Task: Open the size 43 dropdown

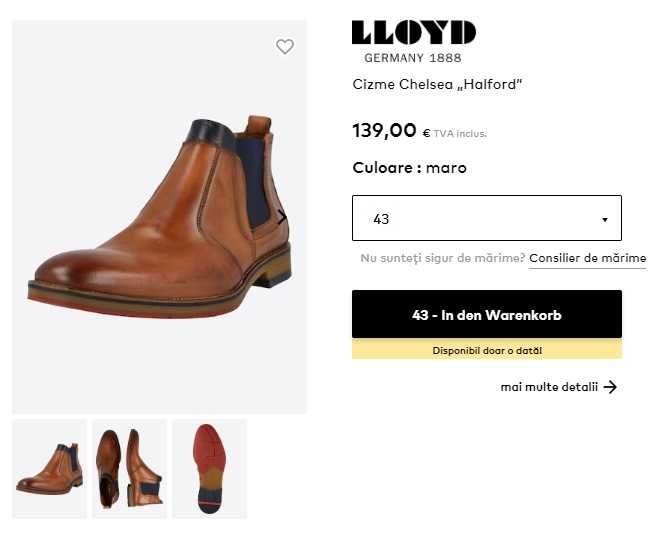Action: pyautogui.click(x=486, y=218)
